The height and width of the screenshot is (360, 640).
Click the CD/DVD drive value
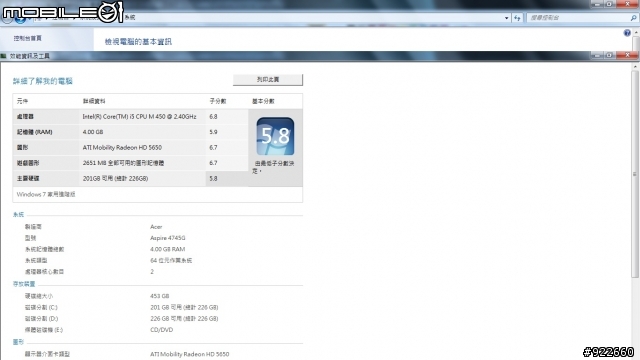click(x=162, y=330)
